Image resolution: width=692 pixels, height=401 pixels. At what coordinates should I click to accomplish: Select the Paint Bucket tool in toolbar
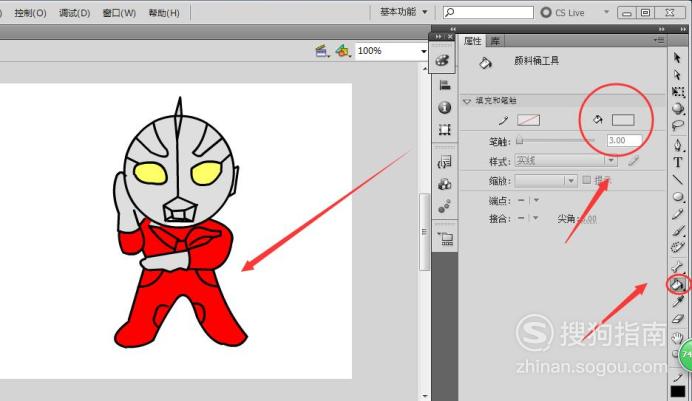677,285
